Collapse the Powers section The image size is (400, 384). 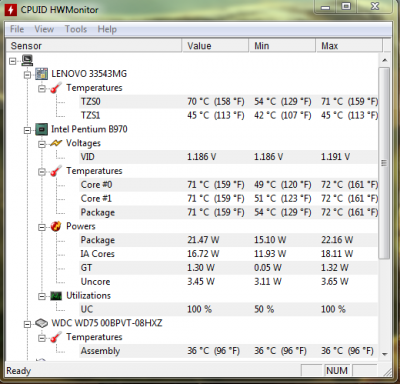coord(42,227)
